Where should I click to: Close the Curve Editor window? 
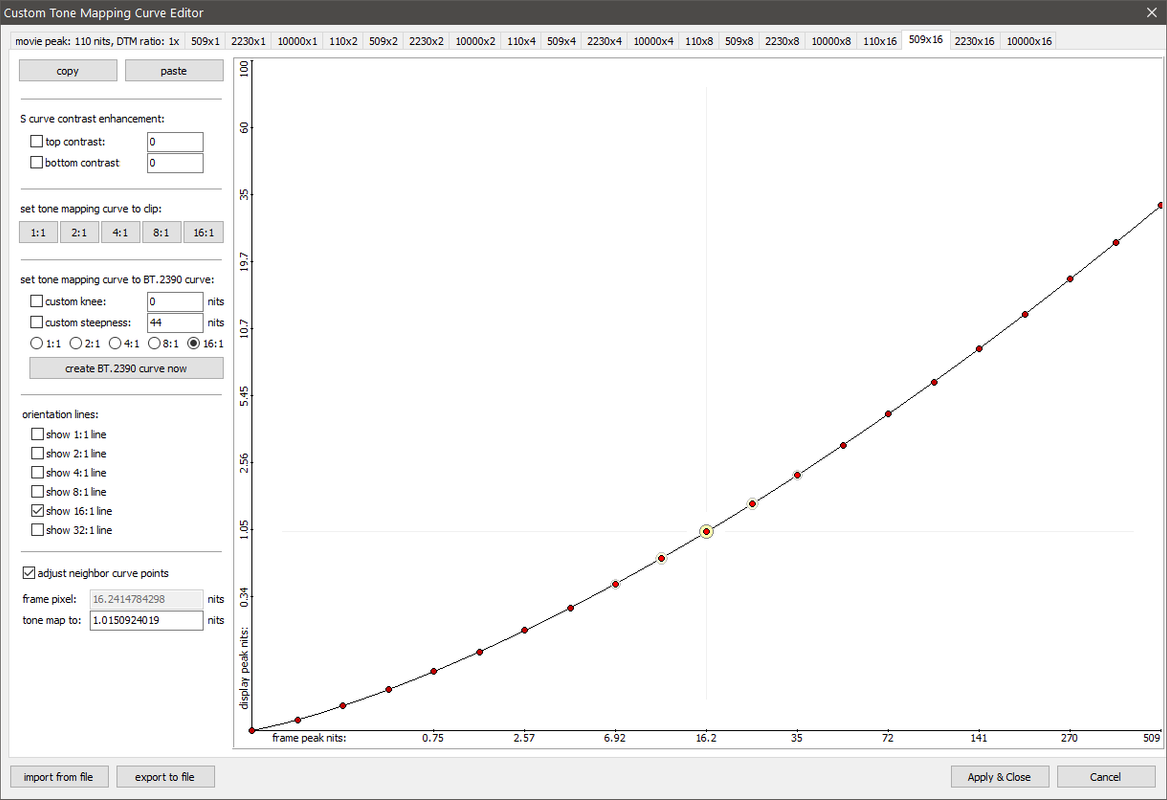pyautogui.click(x=1151, y=13)
